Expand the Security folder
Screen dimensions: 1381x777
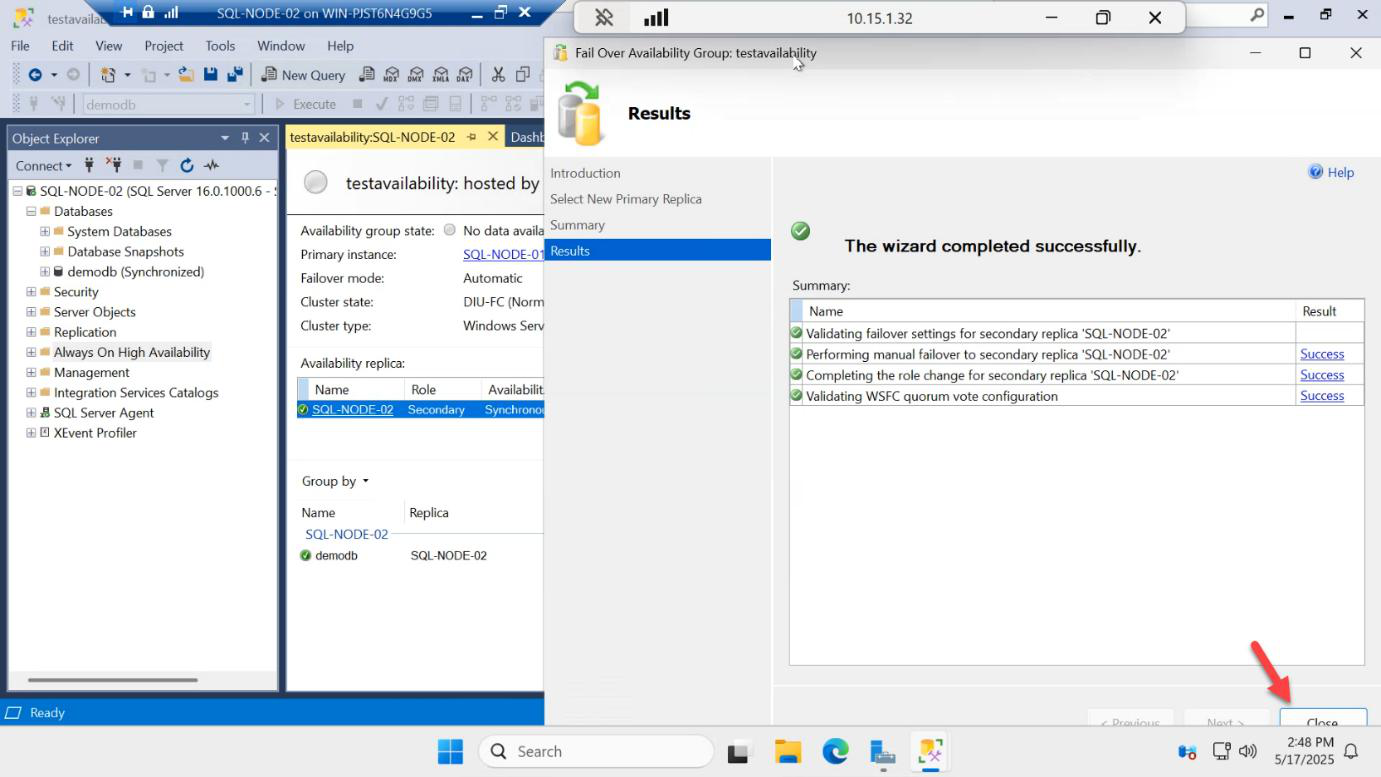[31, 292]
